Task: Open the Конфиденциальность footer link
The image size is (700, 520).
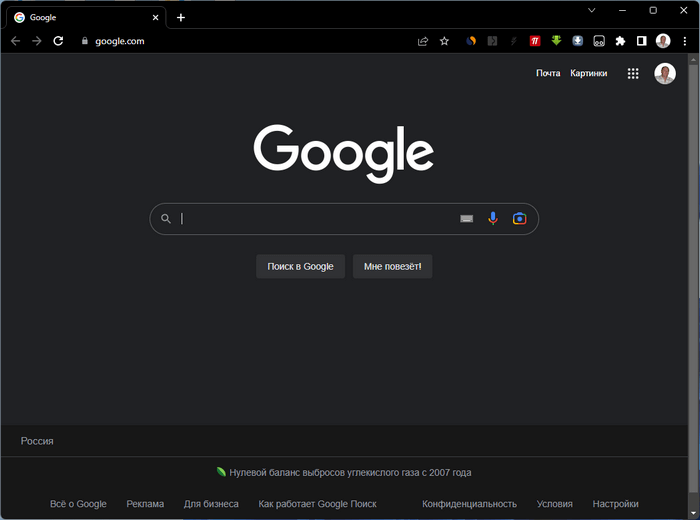Action: tap(470, 504)
